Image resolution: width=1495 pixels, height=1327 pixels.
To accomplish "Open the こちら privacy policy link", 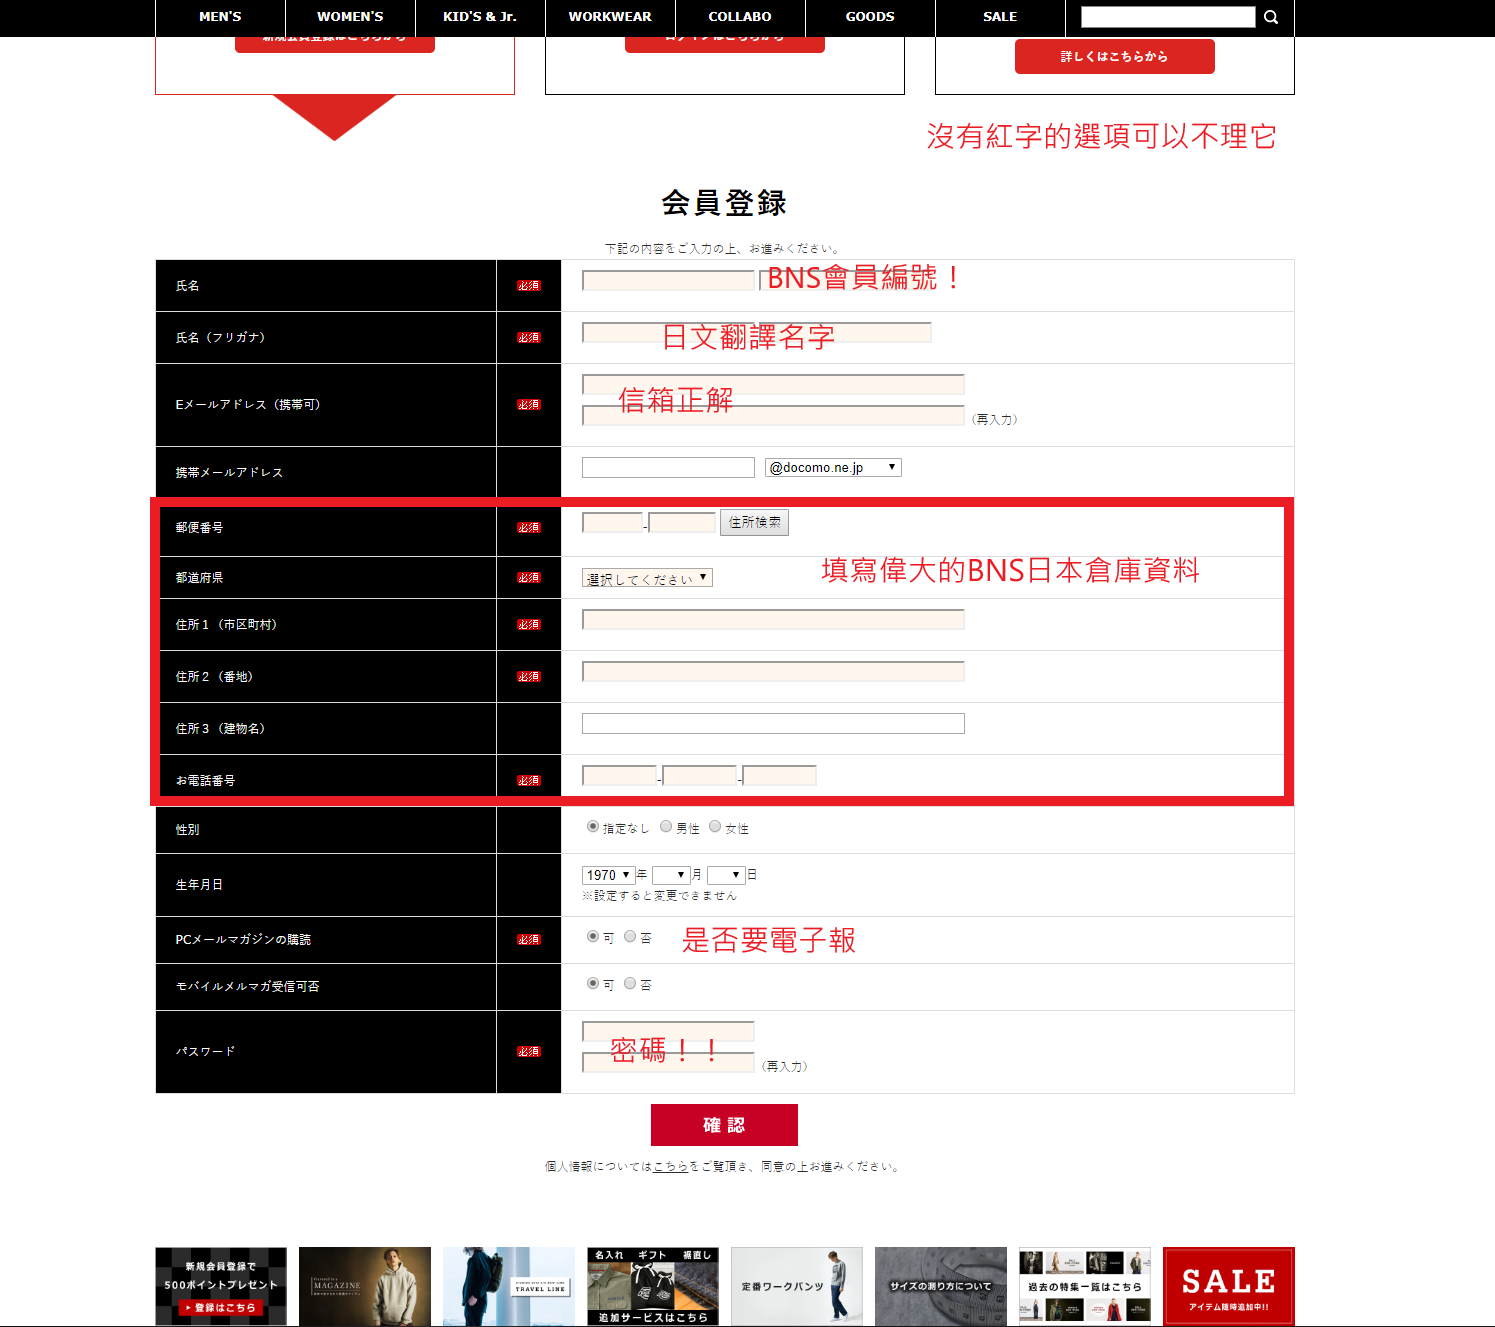I will 670,1166.
